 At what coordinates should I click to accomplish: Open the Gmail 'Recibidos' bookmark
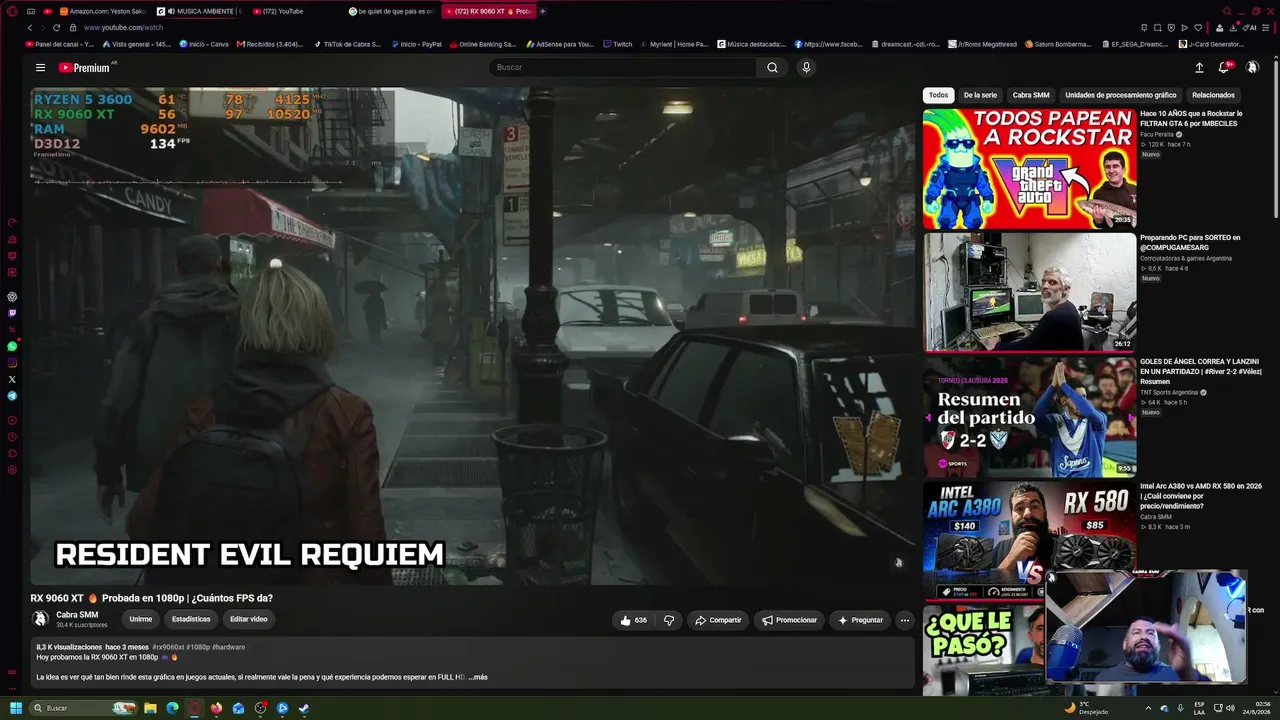pyautogui.click(x=270, y=44)
